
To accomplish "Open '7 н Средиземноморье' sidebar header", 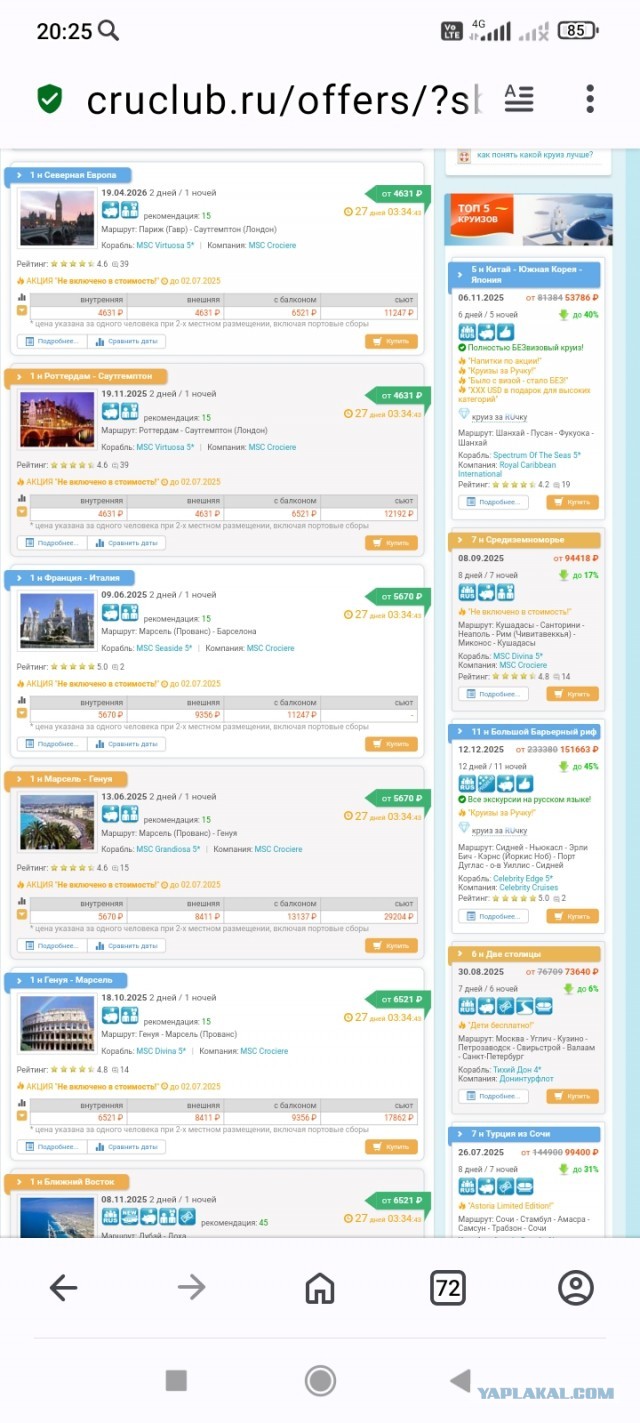I will coord(525,540).
